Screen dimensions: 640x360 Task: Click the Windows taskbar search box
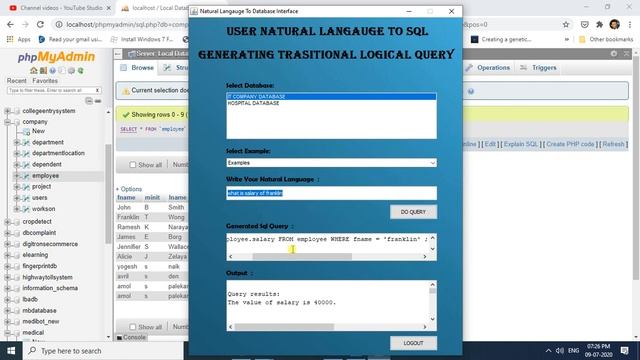point(103,351)
